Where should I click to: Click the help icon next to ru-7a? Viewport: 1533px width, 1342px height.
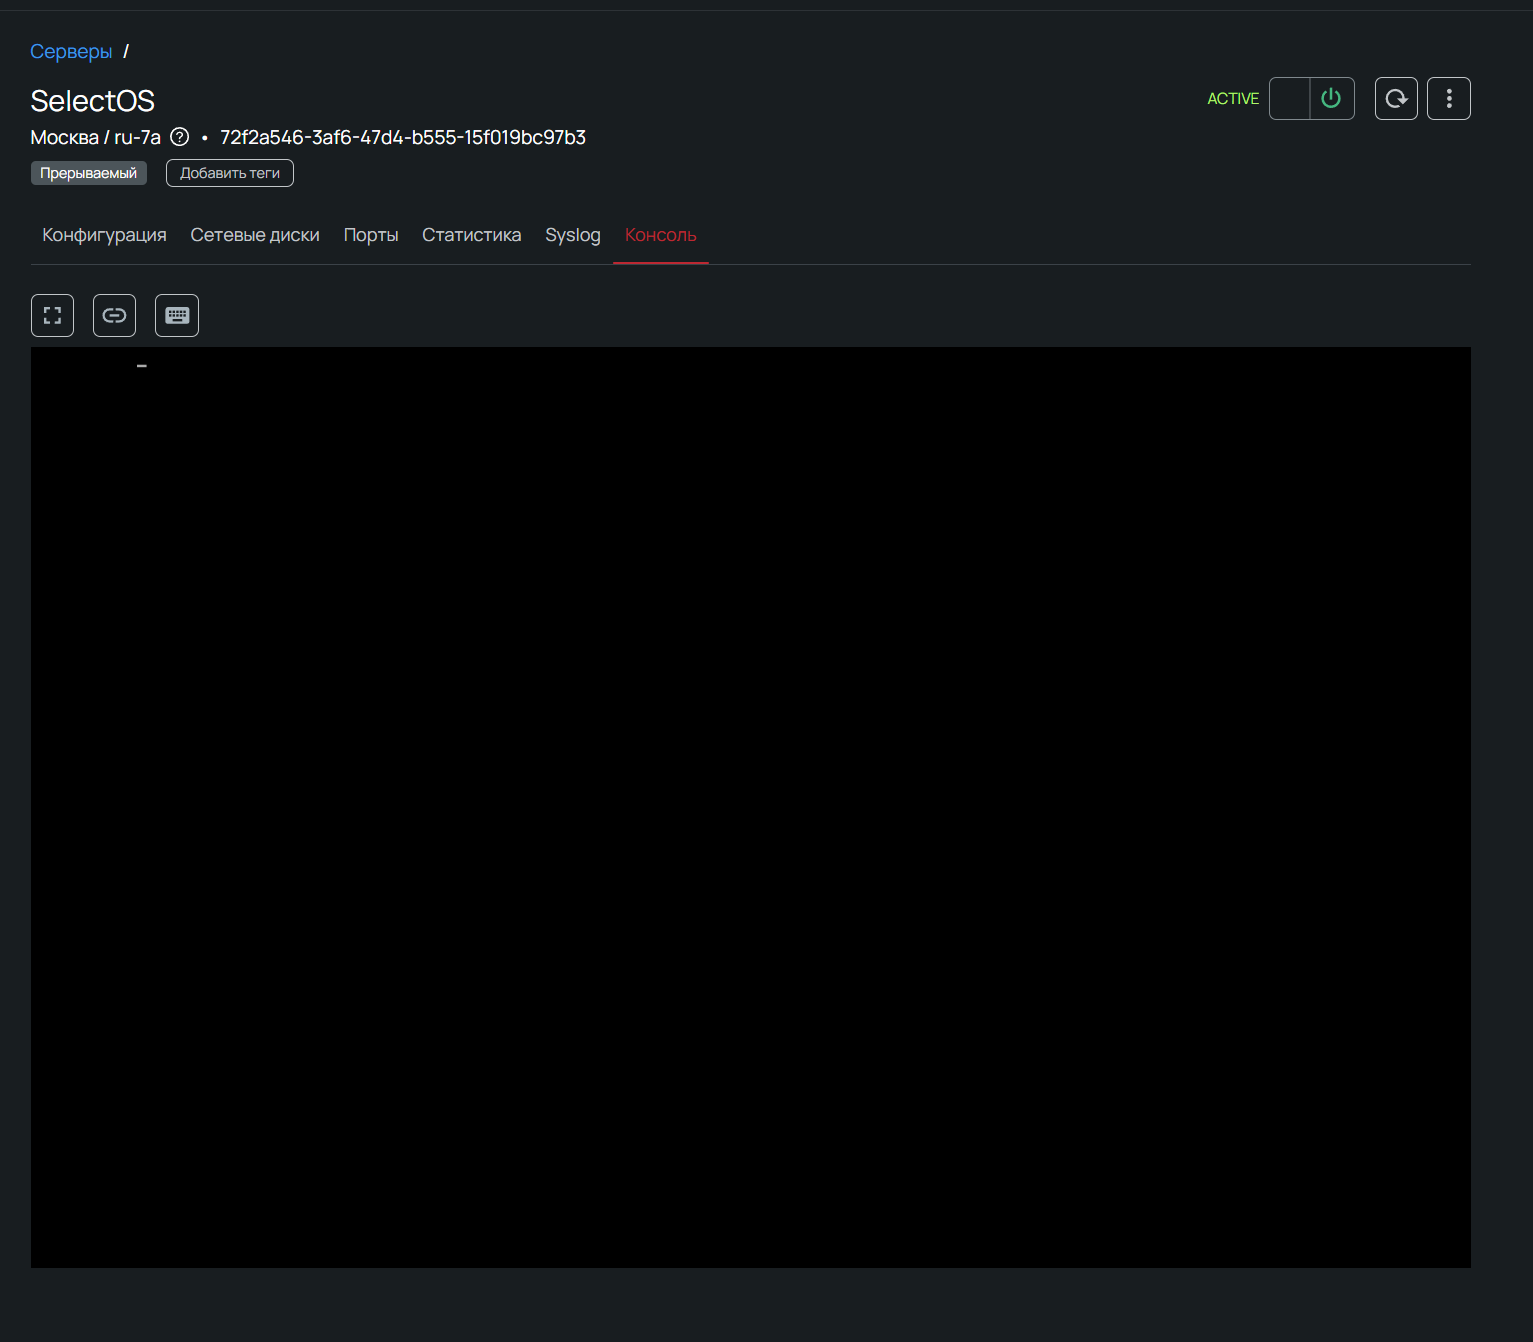pos(180,137)
